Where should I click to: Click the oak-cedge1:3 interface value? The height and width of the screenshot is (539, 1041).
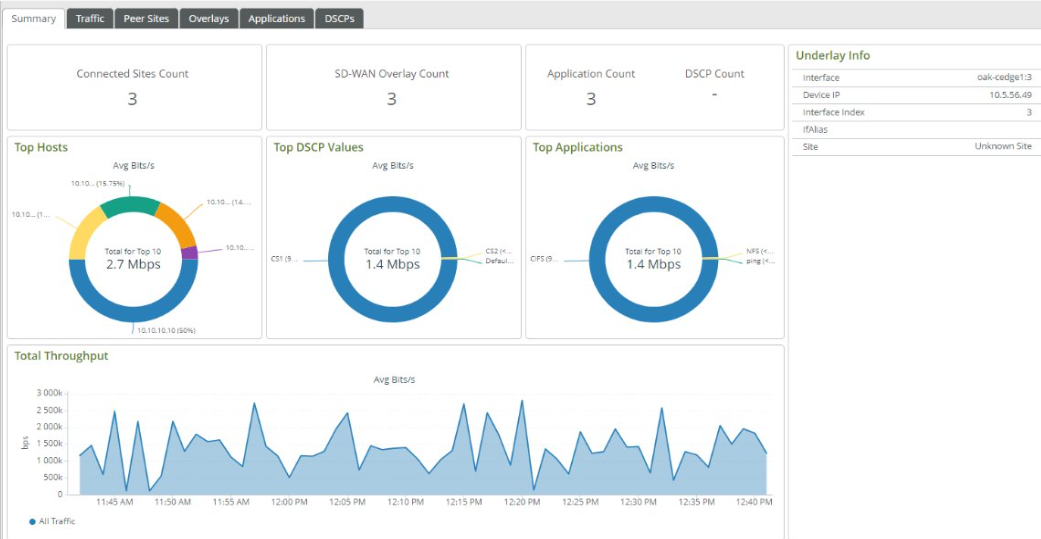pos(1004,78)
